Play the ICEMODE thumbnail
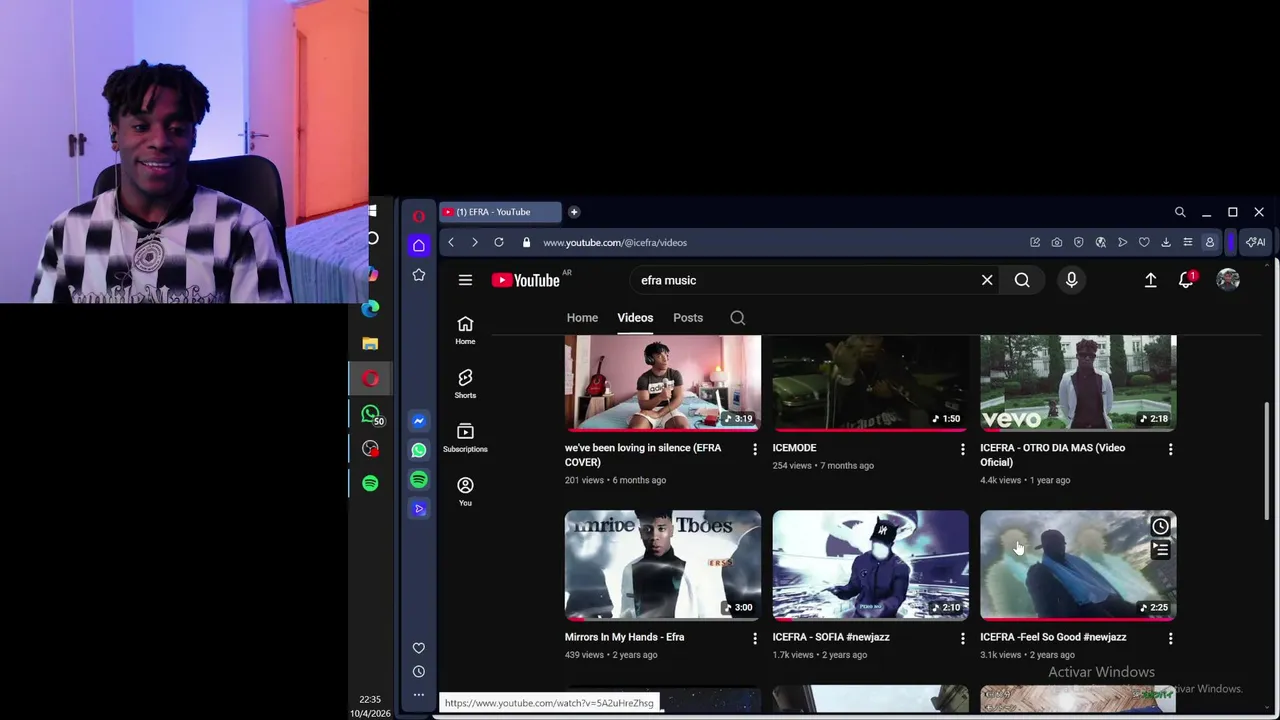 (870, 383)
